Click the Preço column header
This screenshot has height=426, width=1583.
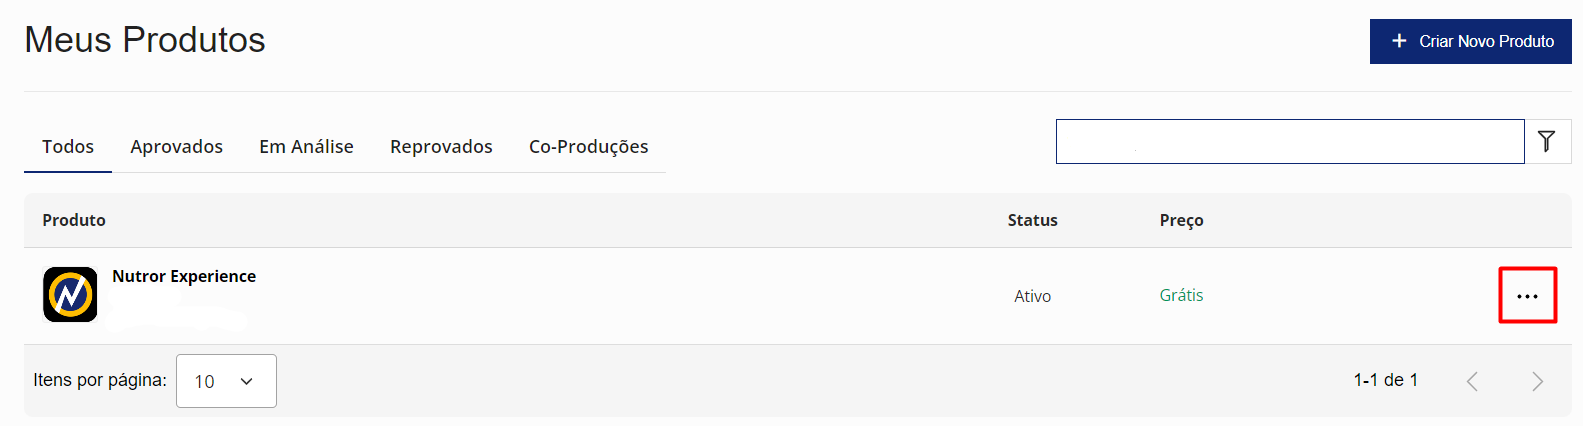pos(1181,220)
